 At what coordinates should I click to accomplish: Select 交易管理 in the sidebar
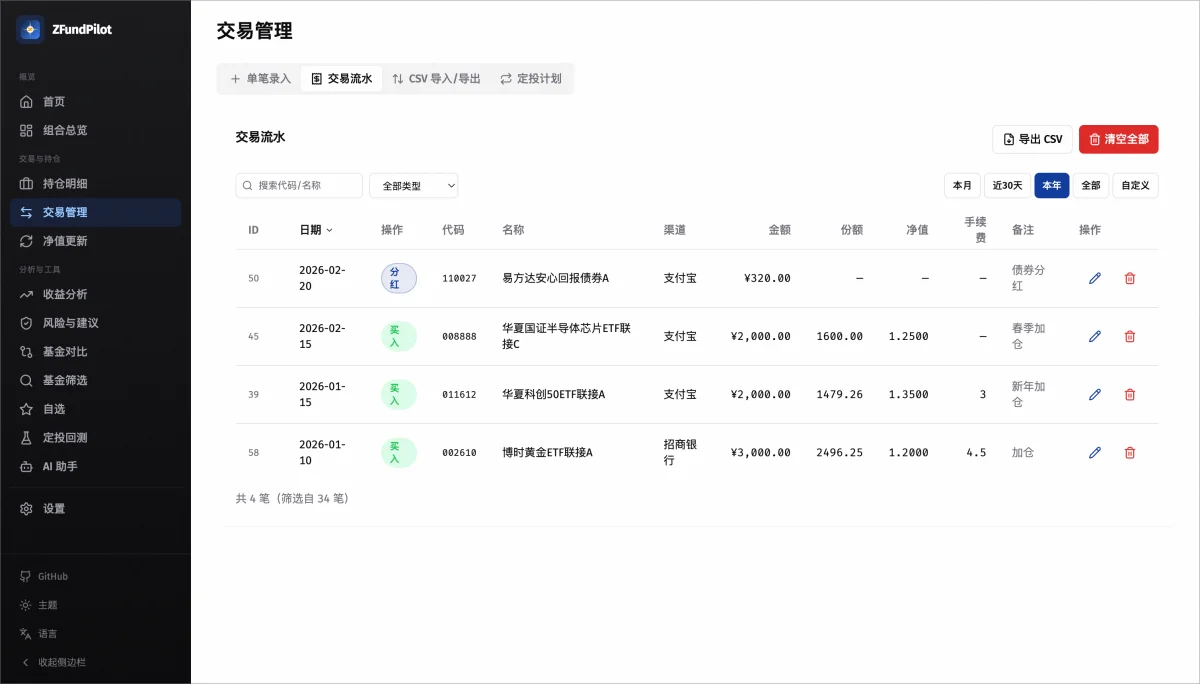coord(95,212)
